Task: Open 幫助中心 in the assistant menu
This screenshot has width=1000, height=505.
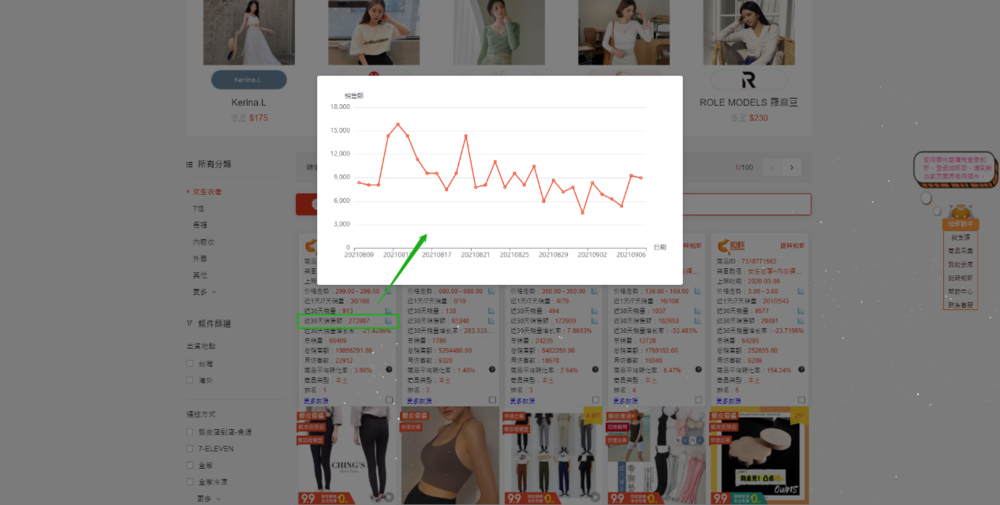Action: 960,292
